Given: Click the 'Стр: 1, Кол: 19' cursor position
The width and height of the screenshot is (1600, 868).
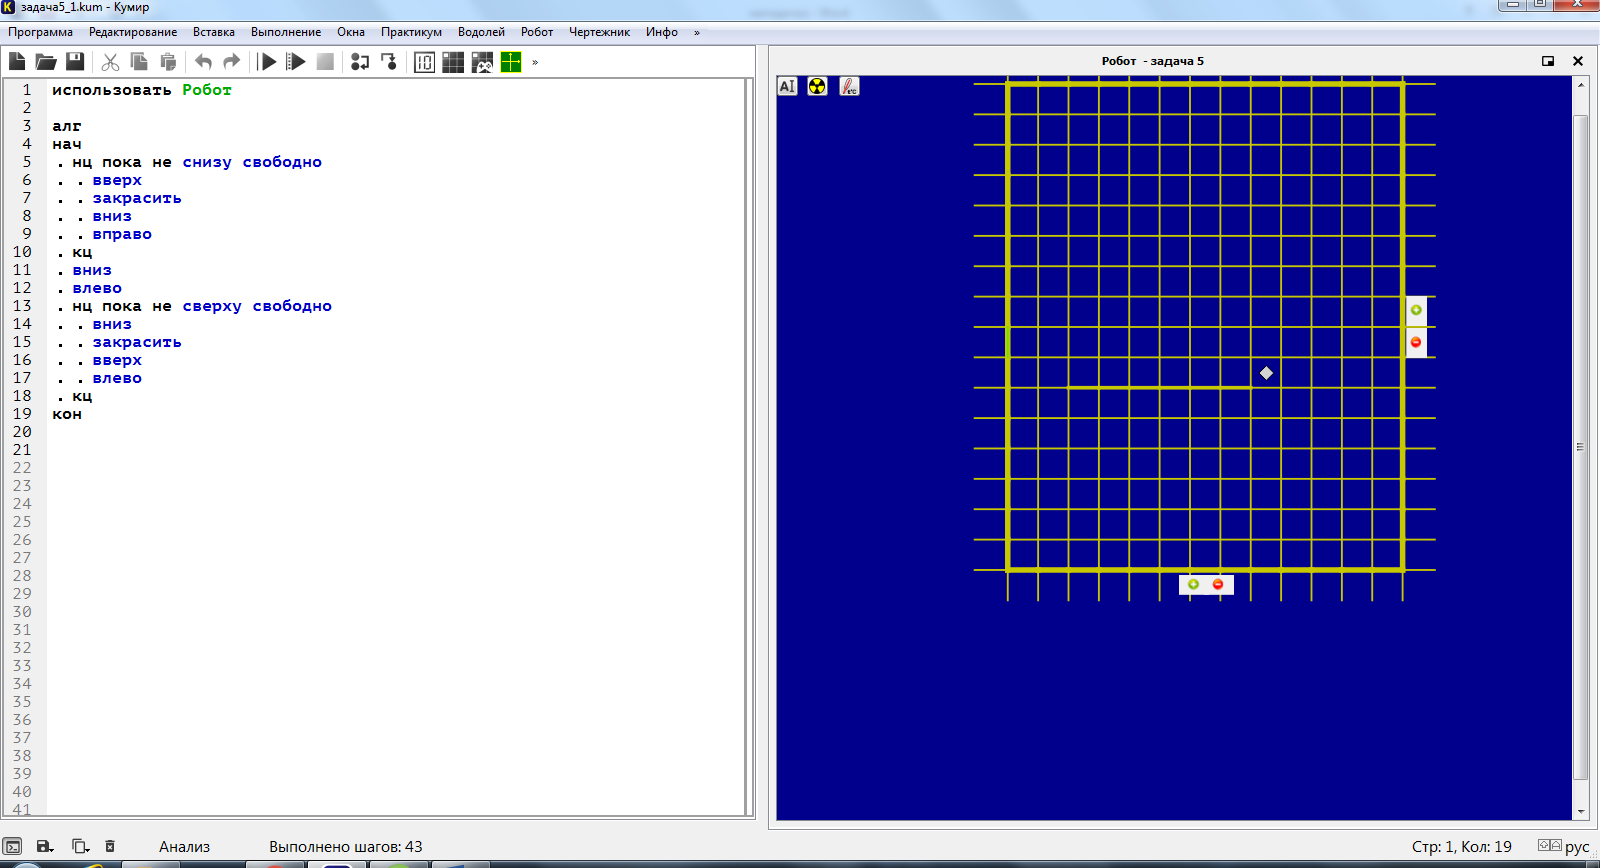Looking at the screenshot, I should [1462, 847].
